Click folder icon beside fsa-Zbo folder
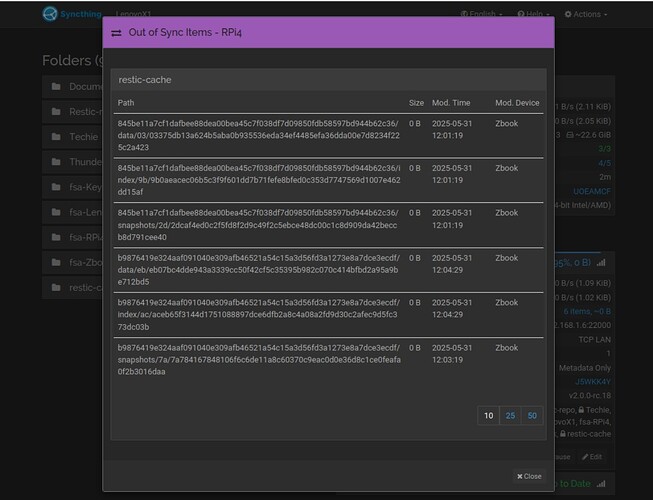Viewport: 653px width, 500px height. click(x=56, y=263)
